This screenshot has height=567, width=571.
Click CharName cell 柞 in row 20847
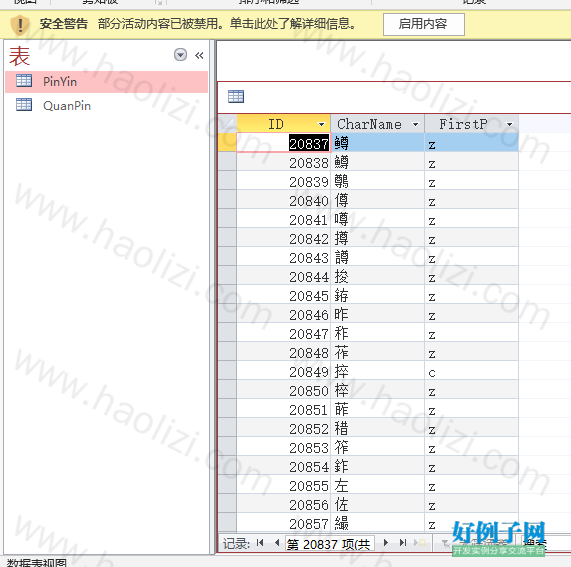[377, 333]
